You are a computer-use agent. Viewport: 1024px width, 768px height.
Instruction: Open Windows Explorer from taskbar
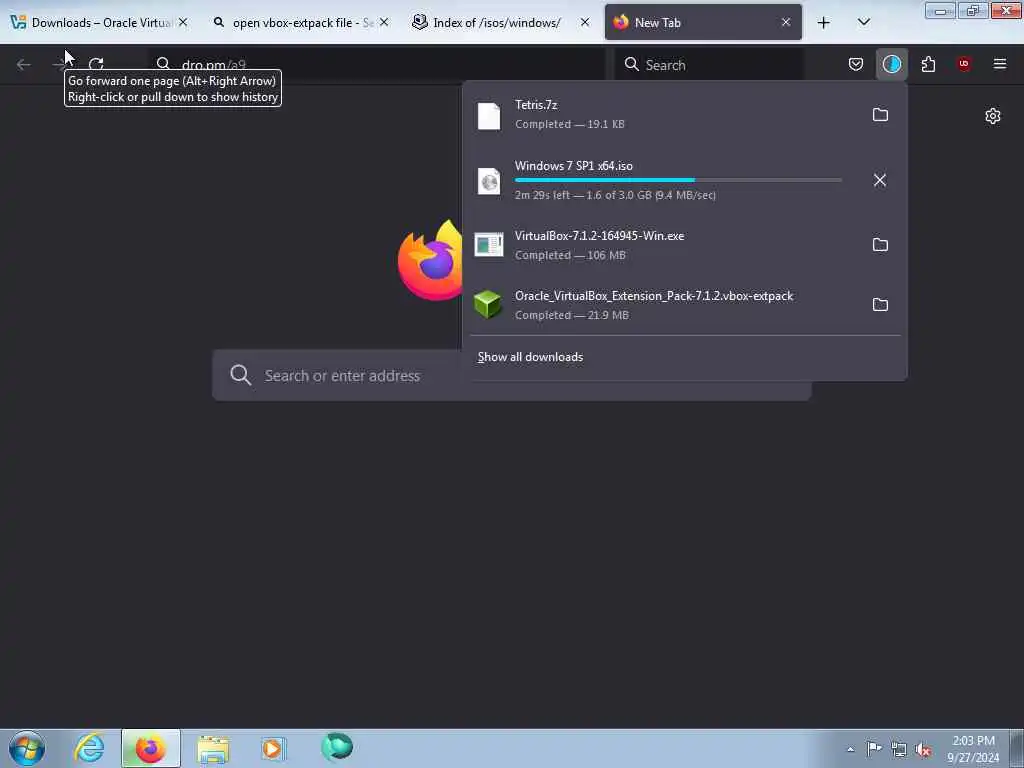213,749
